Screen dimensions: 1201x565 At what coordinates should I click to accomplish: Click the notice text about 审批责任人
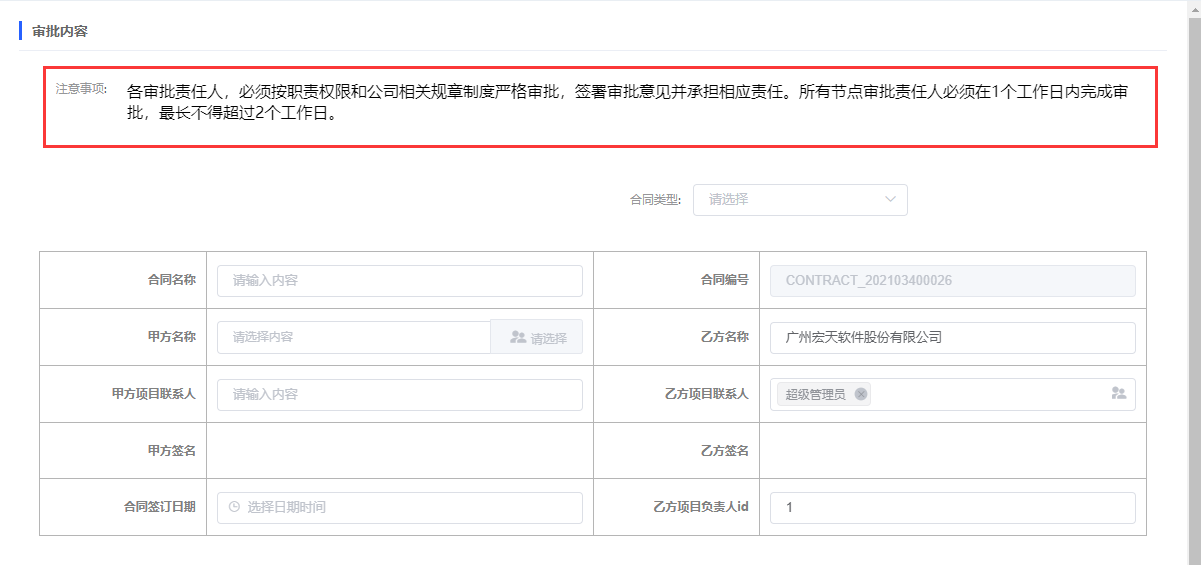click(x=628, y=103)
